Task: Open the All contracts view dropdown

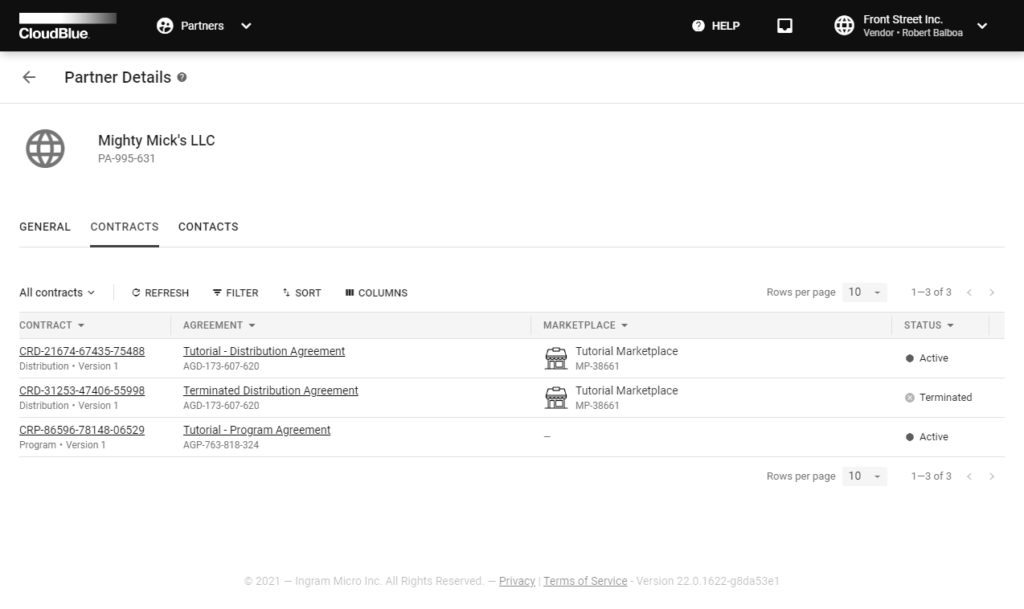Action: (x=57, y=293)
